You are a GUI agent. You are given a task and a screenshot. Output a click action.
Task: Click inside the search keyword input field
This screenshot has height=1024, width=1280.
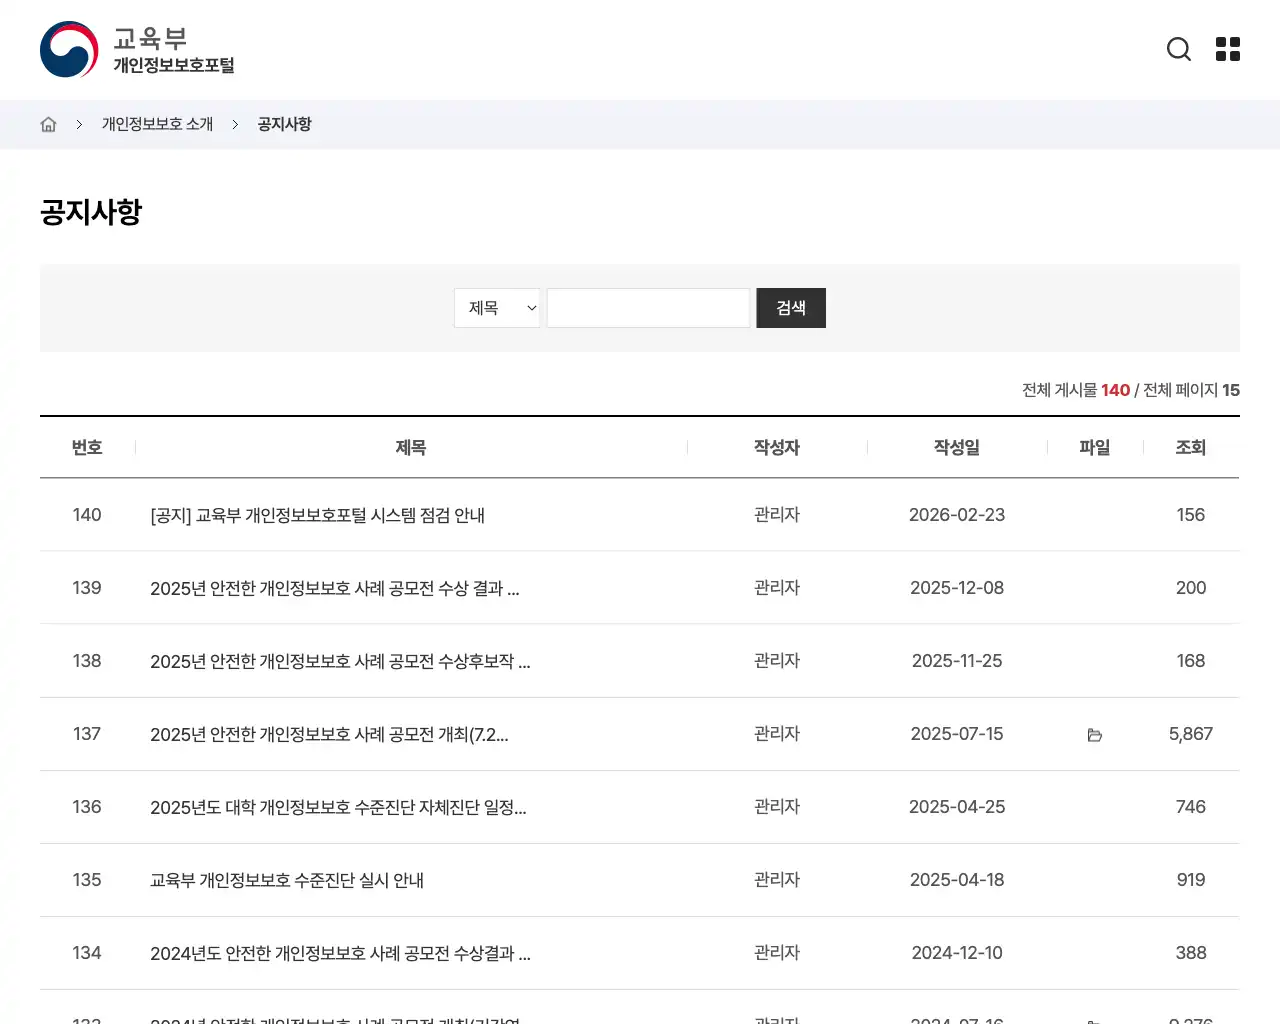[x=648, y=308]
